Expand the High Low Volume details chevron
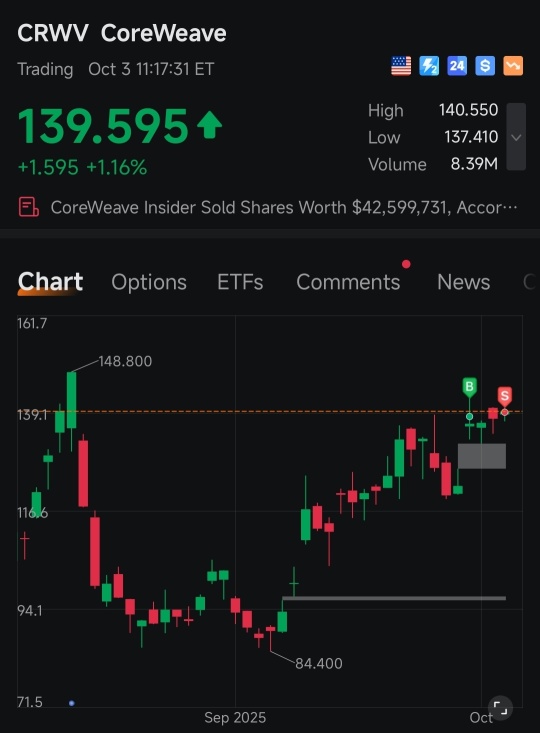Viewport: 540px width, 733px height. pos(516,137)
